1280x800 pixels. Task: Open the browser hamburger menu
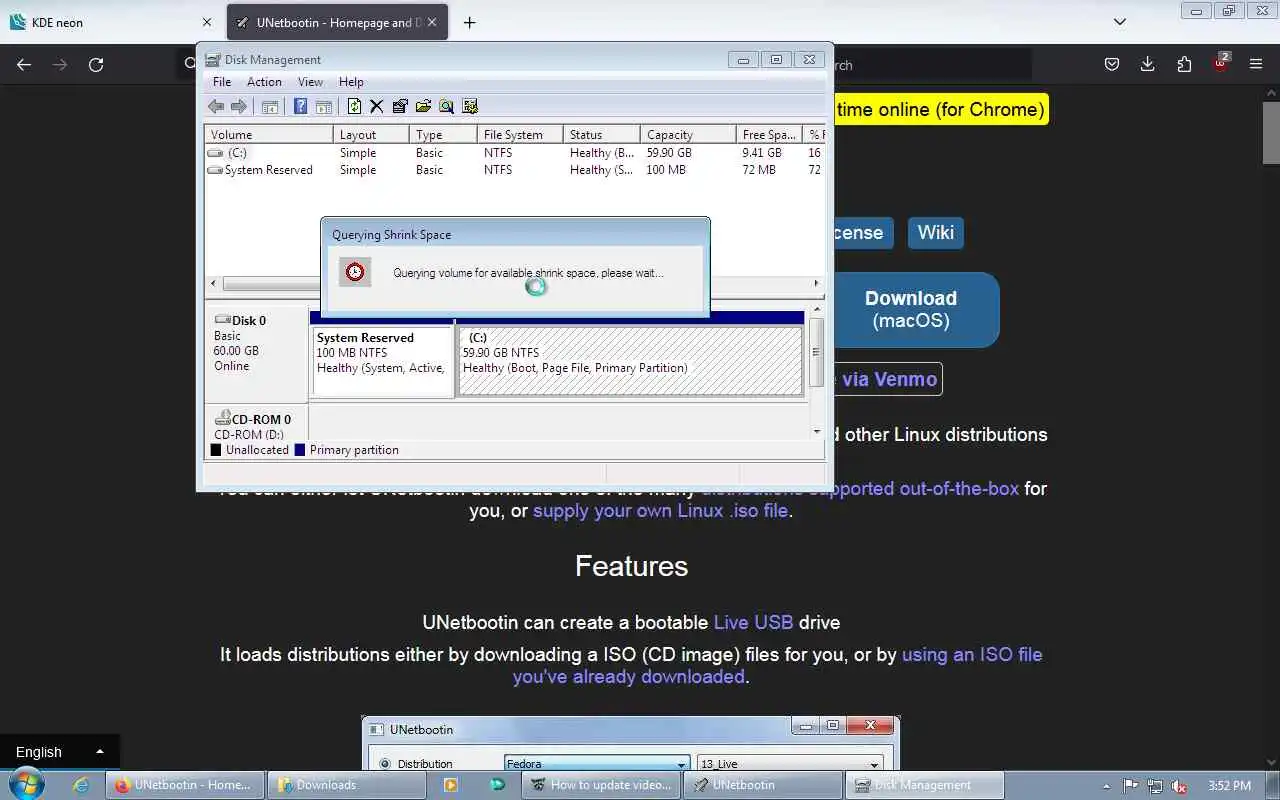click(x=1256, y=64)
